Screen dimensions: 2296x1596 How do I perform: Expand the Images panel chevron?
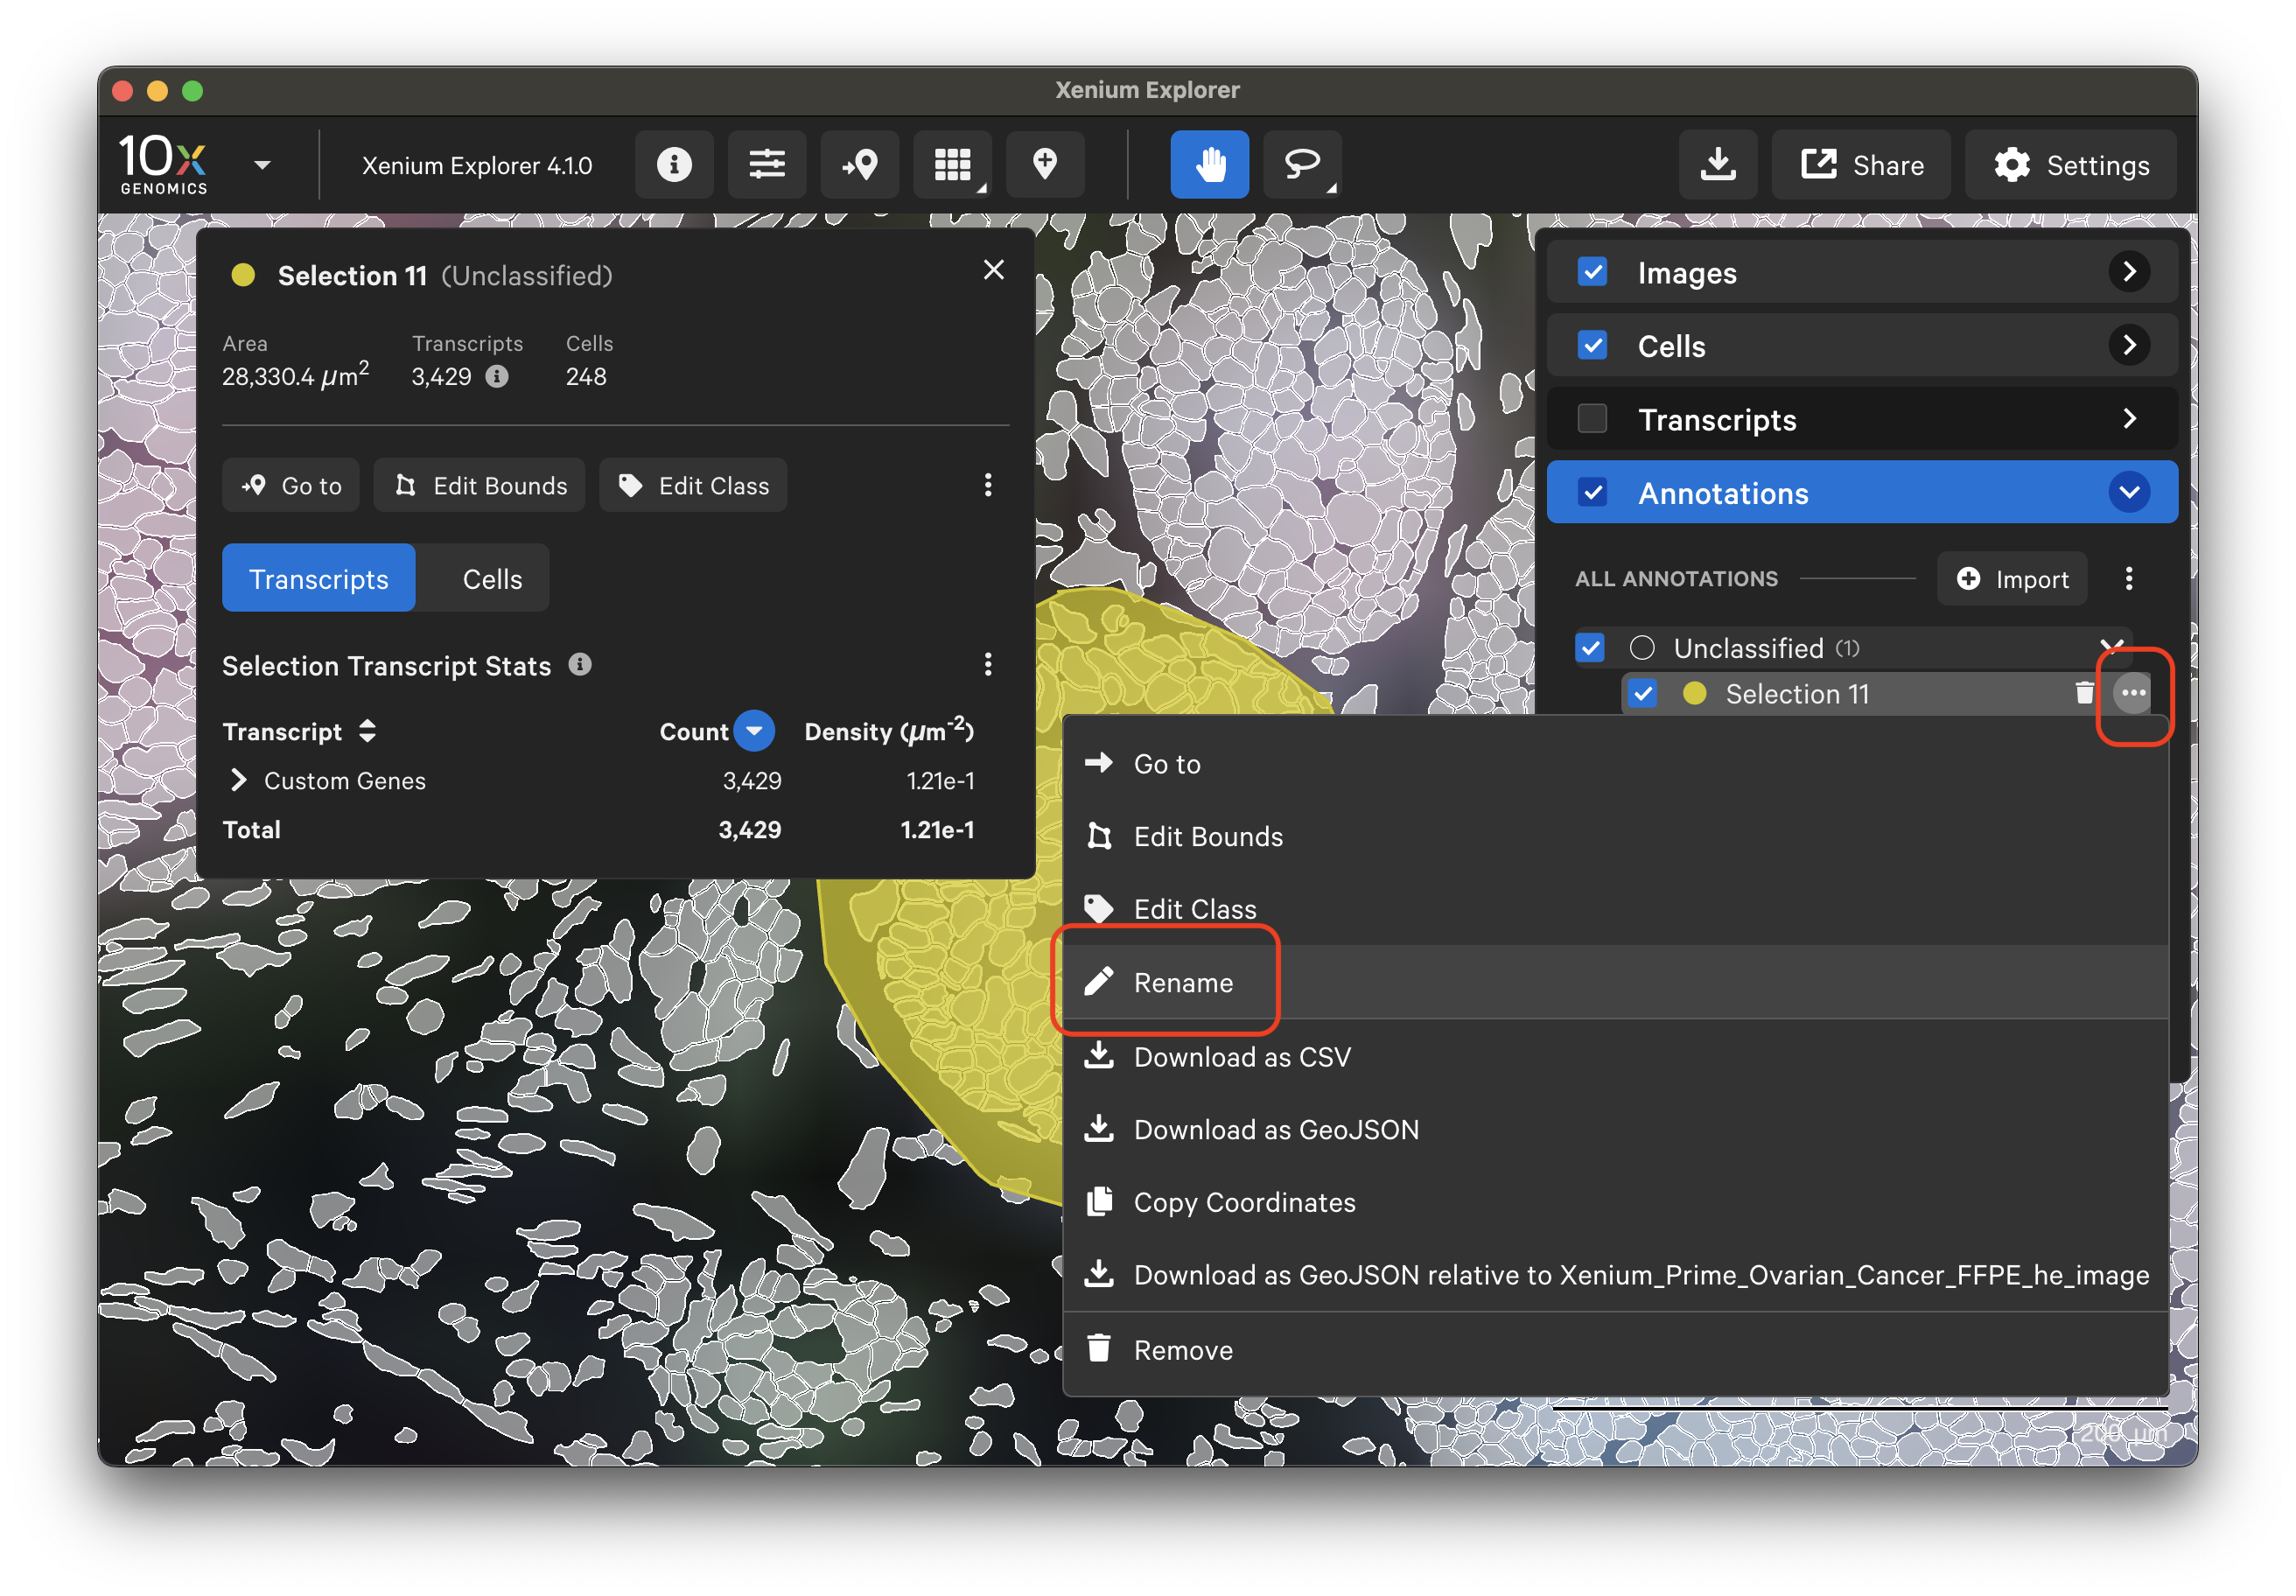pos(2129,272)
